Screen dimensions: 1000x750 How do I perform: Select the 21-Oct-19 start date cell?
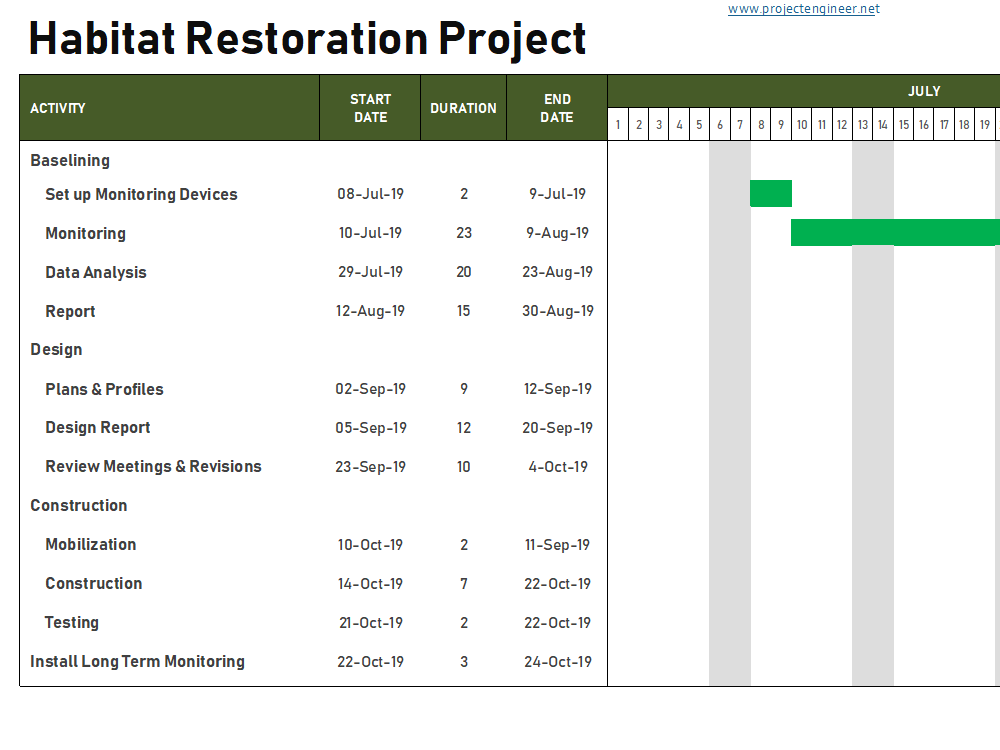point(371,622)
